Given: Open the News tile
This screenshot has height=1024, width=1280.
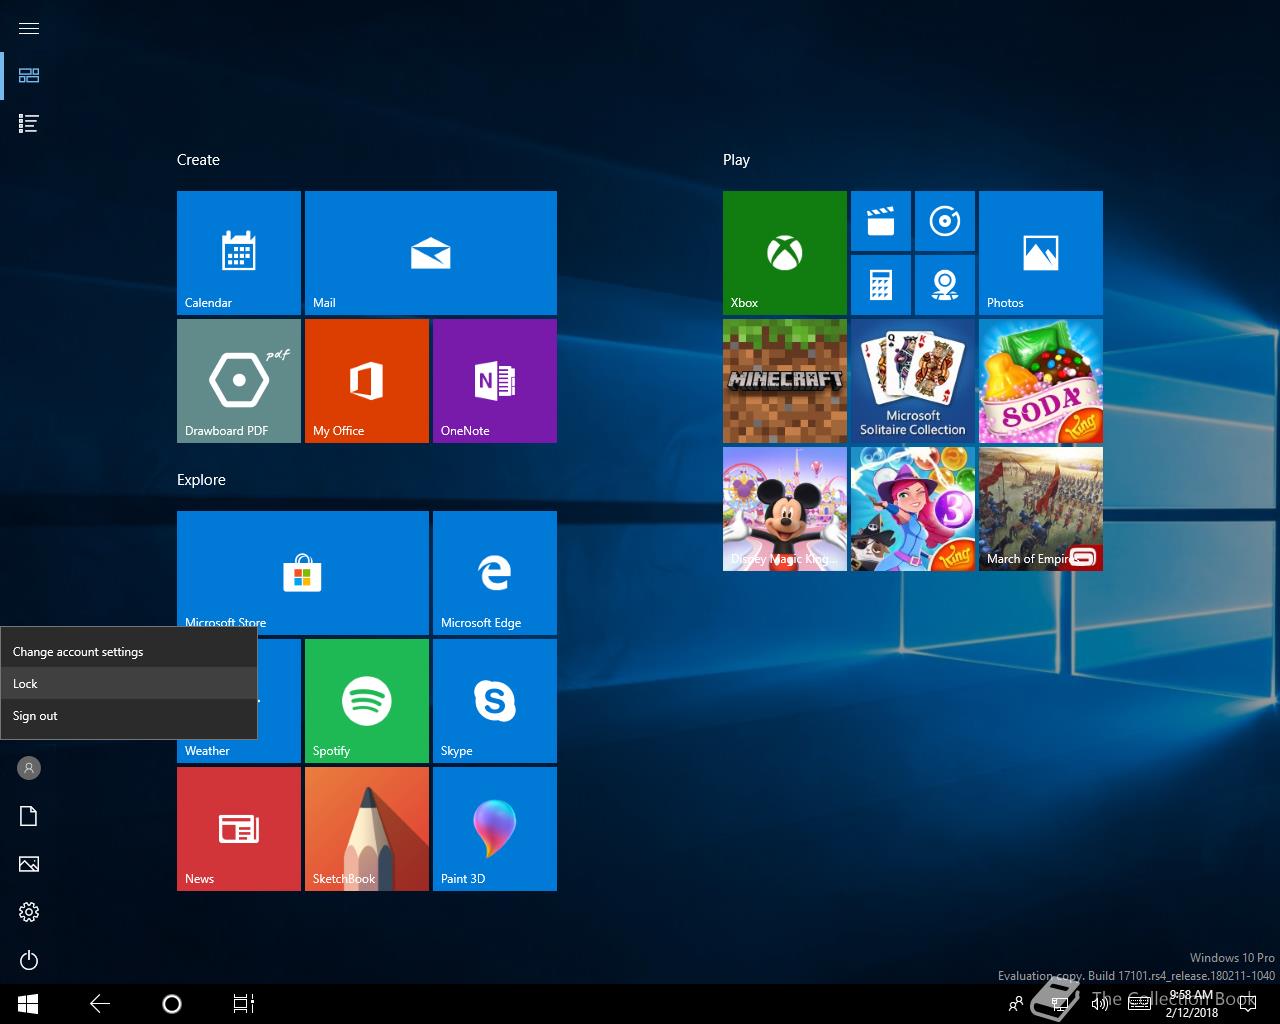Looking at the screenshot, I should [239, 829].
